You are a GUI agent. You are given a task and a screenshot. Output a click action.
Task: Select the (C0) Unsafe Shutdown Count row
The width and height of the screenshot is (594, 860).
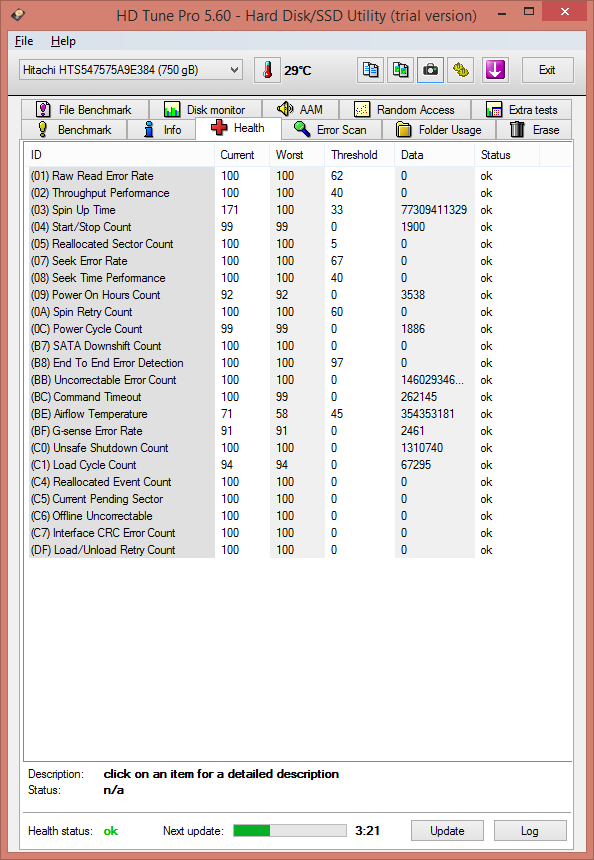pos(284,448)
